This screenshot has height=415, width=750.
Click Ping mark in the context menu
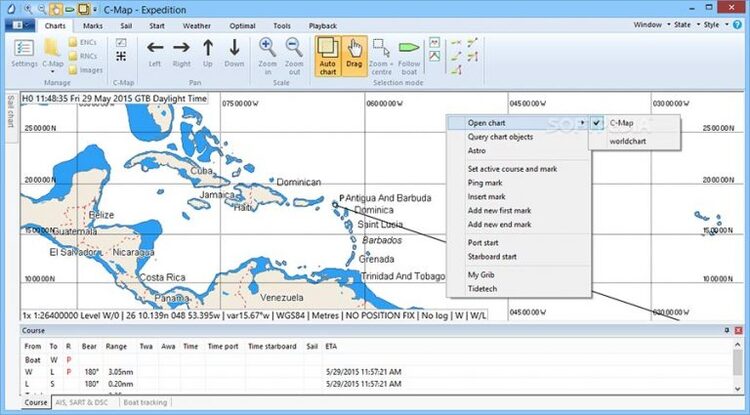(485, 183)
